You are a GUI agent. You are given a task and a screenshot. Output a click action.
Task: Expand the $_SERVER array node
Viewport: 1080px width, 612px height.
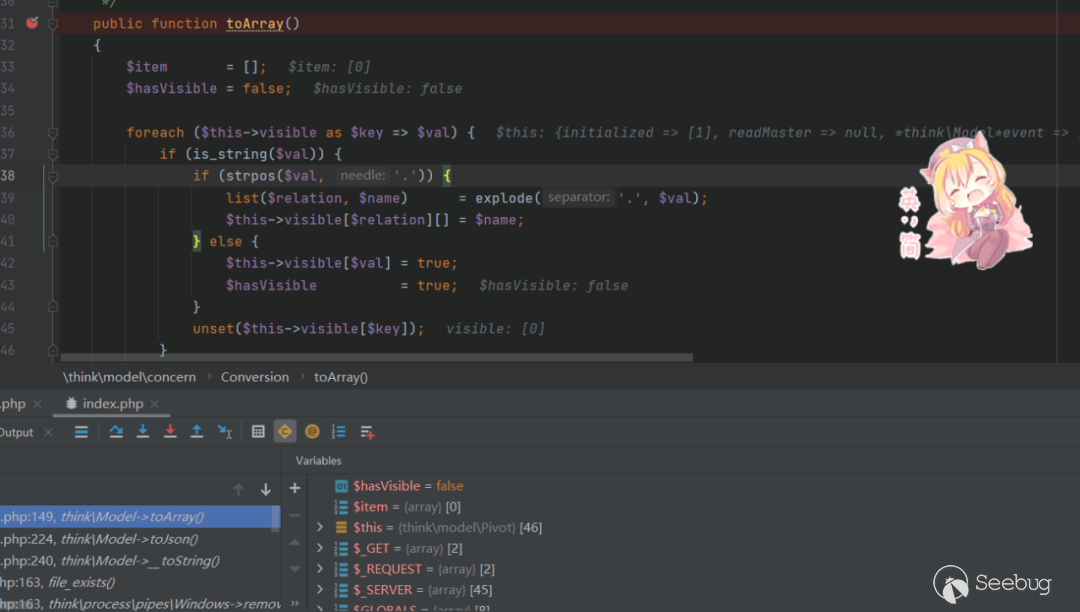(320, 590)
